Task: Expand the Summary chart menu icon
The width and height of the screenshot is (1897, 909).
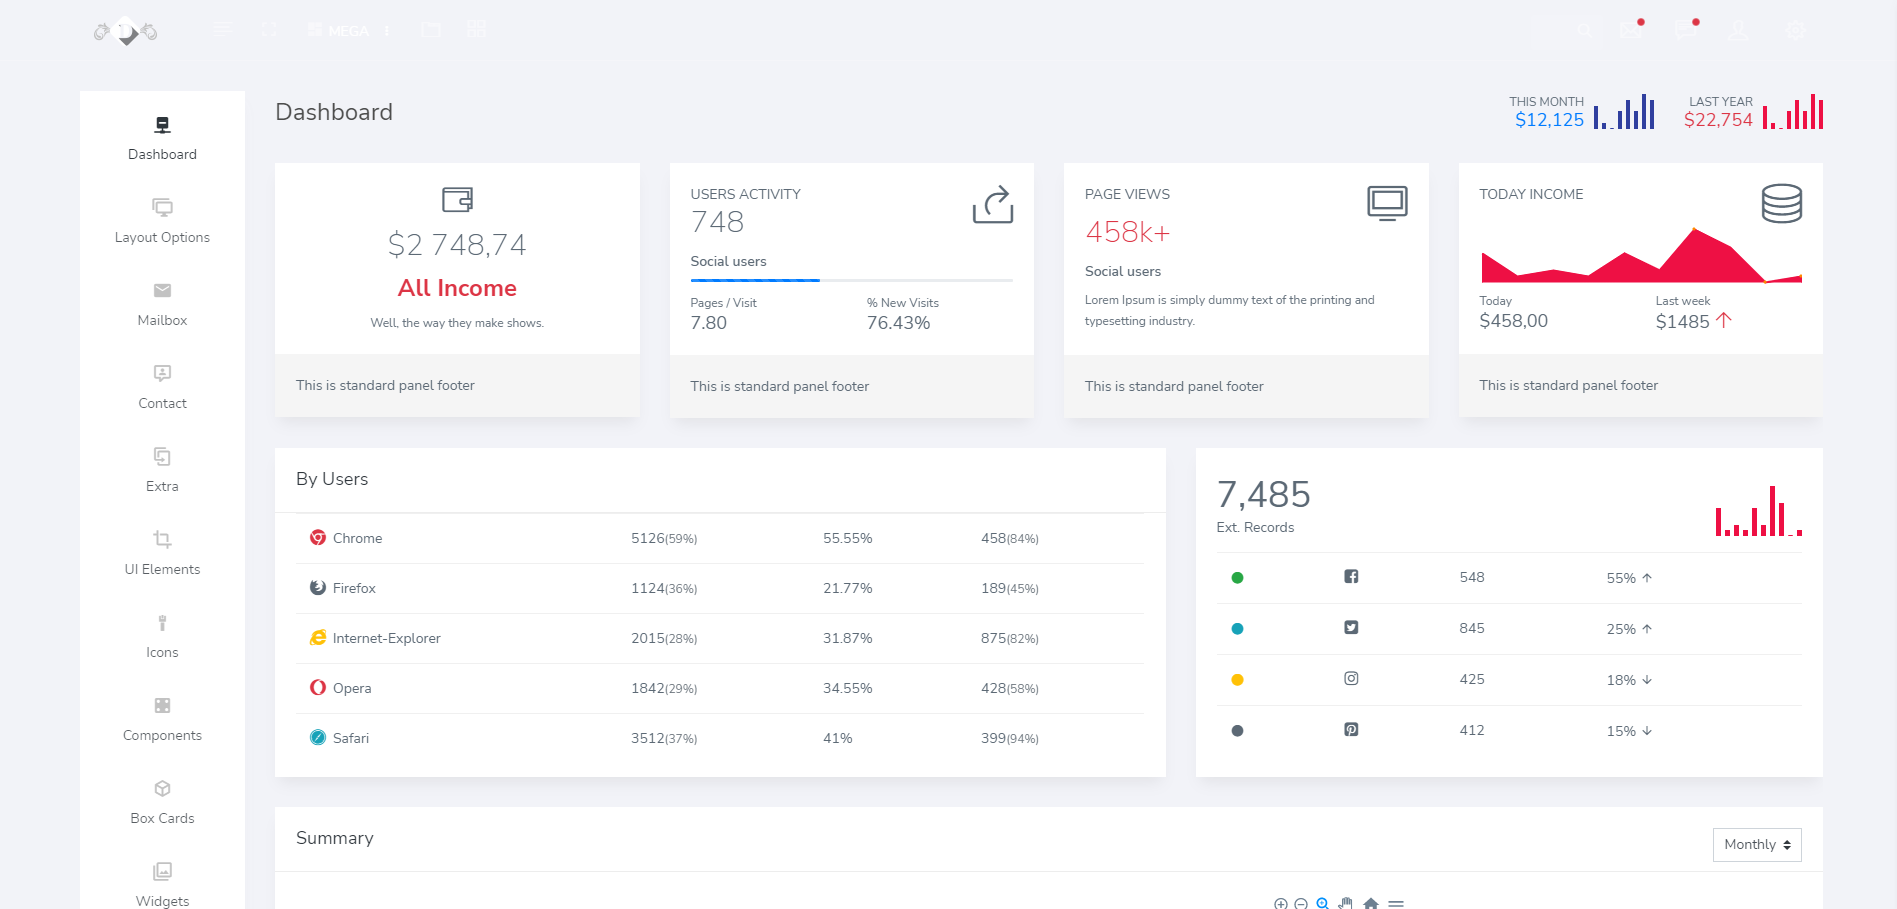Action: [1397, 903]
